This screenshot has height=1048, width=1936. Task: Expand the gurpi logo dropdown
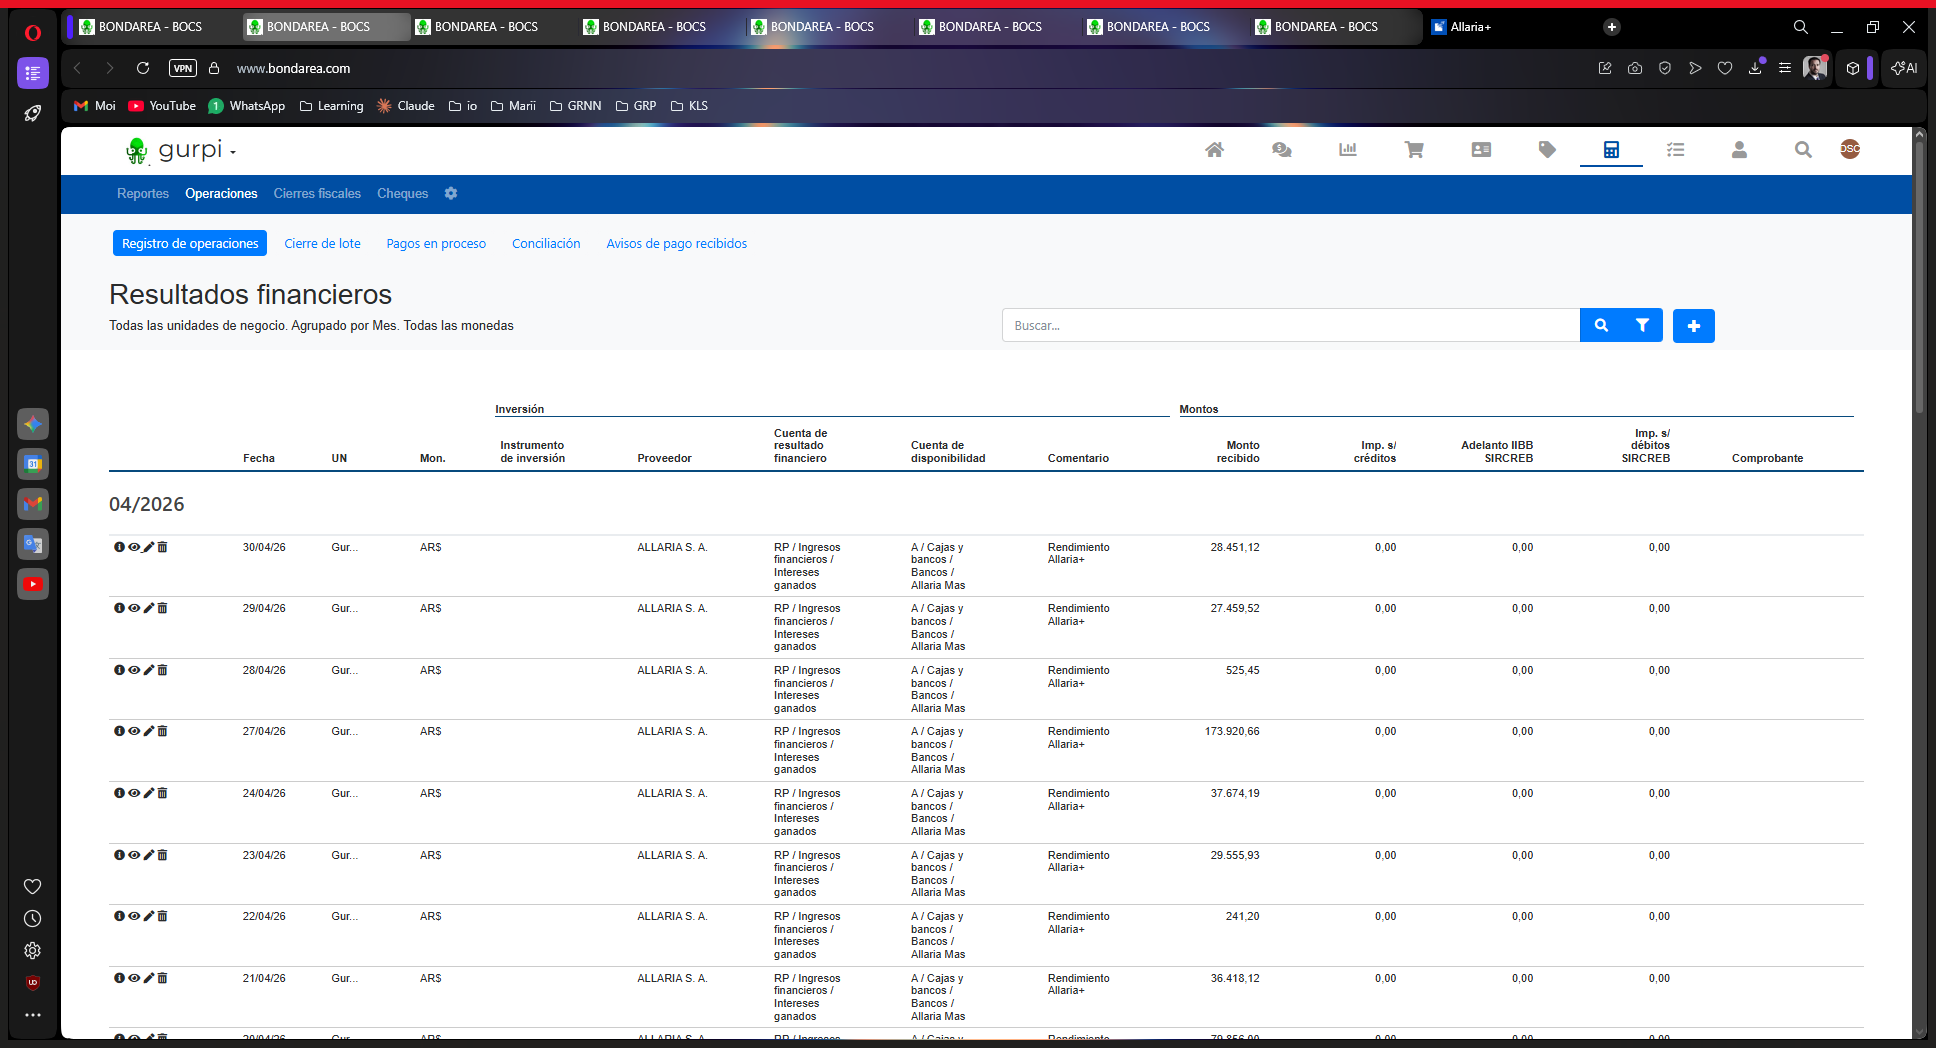[233, 152]
